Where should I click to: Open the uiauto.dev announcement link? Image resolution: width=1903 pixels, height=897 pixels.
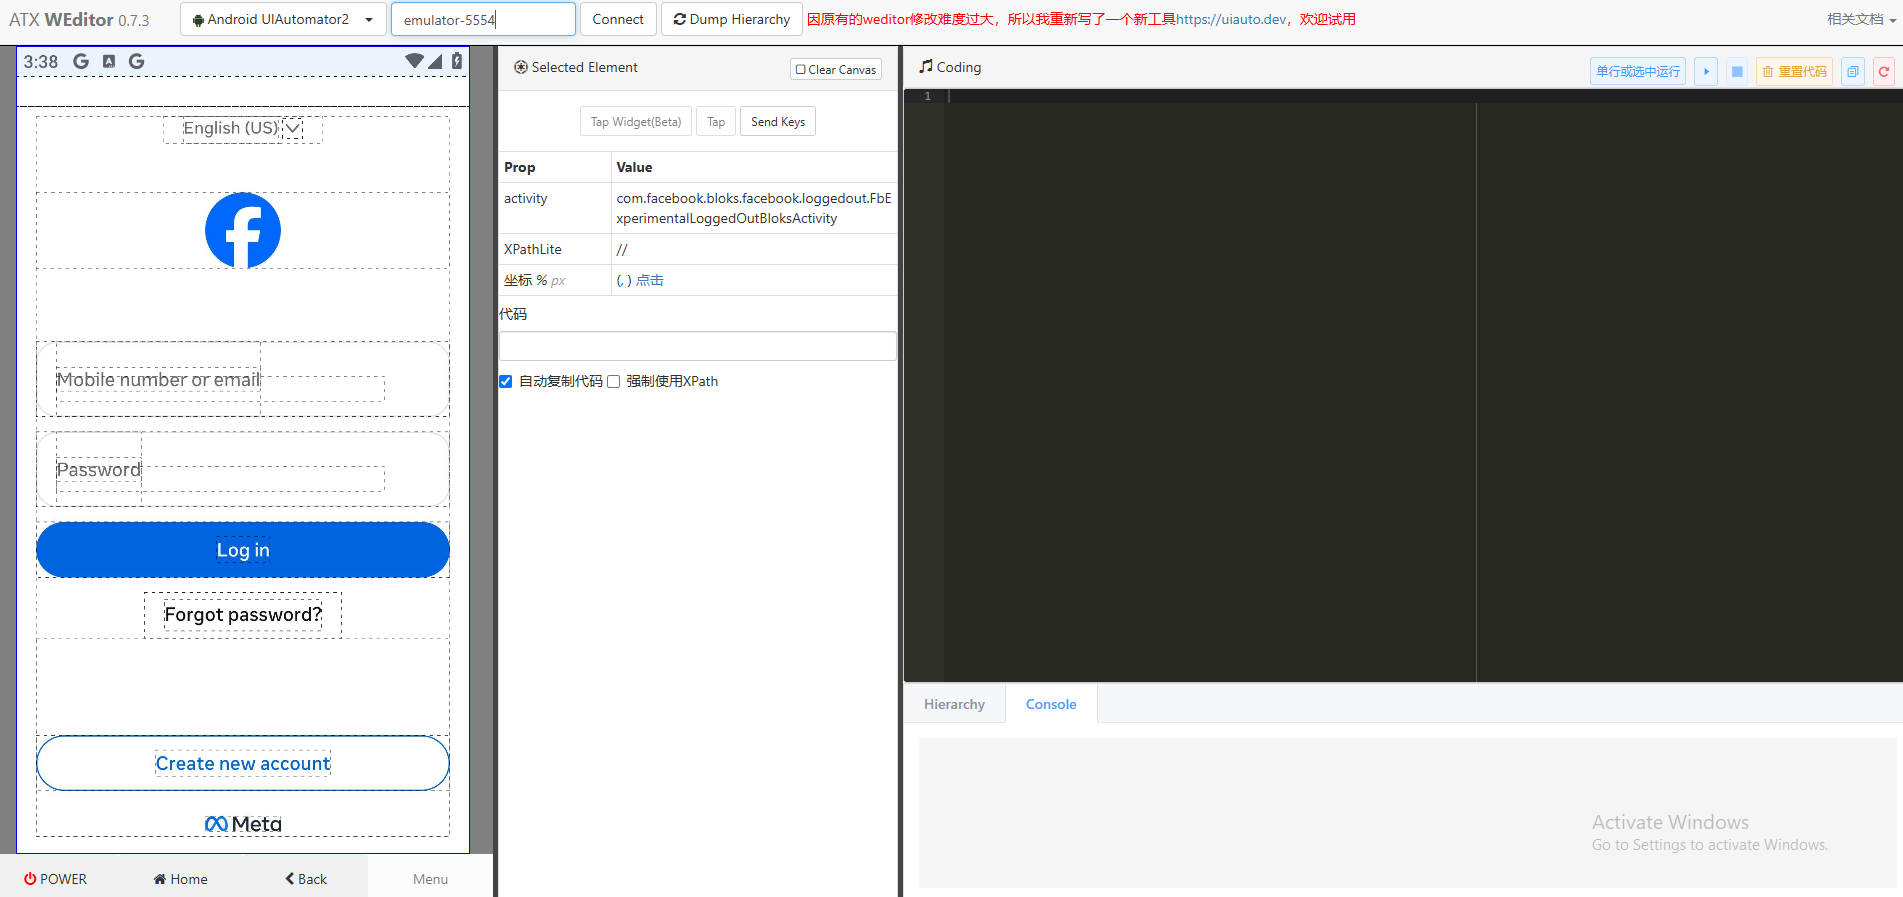point(1231,19)
